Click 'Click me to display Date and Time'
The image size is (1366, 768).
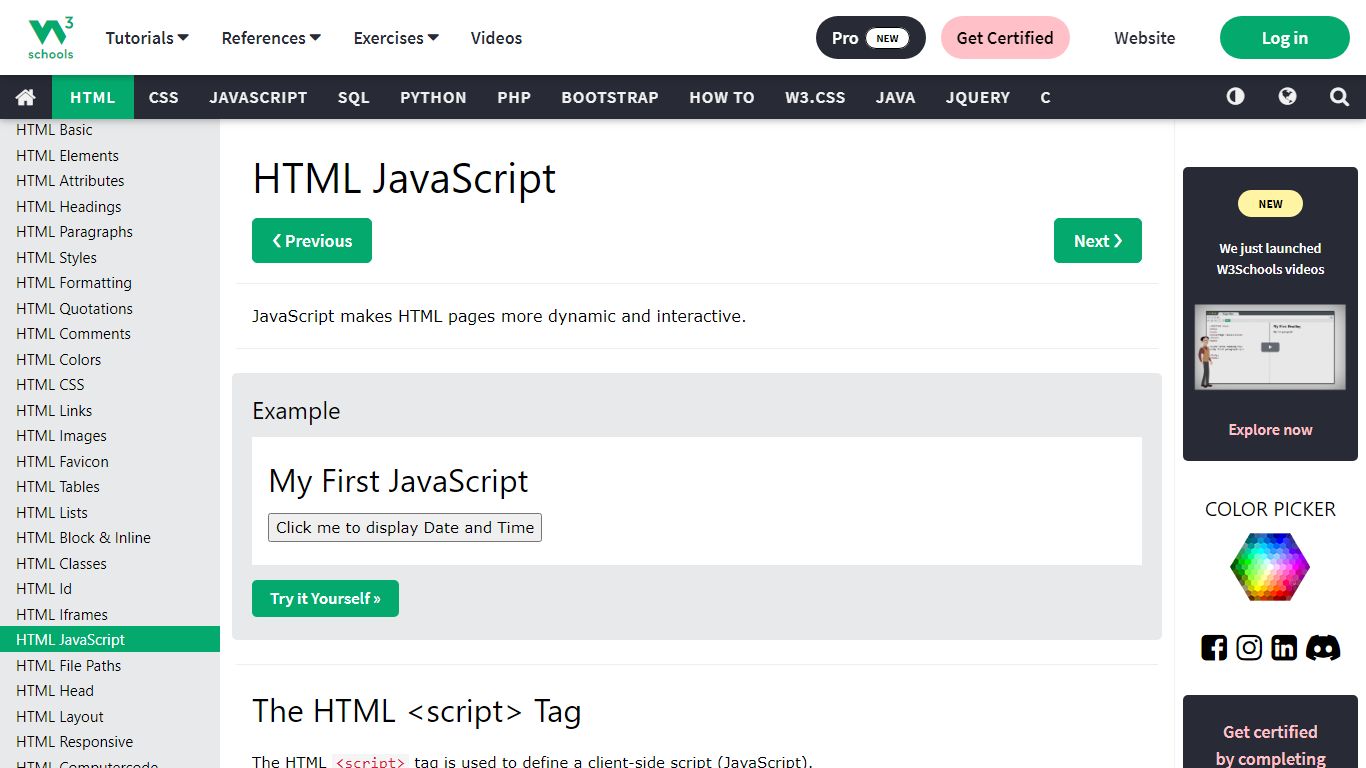pos(405,528)
